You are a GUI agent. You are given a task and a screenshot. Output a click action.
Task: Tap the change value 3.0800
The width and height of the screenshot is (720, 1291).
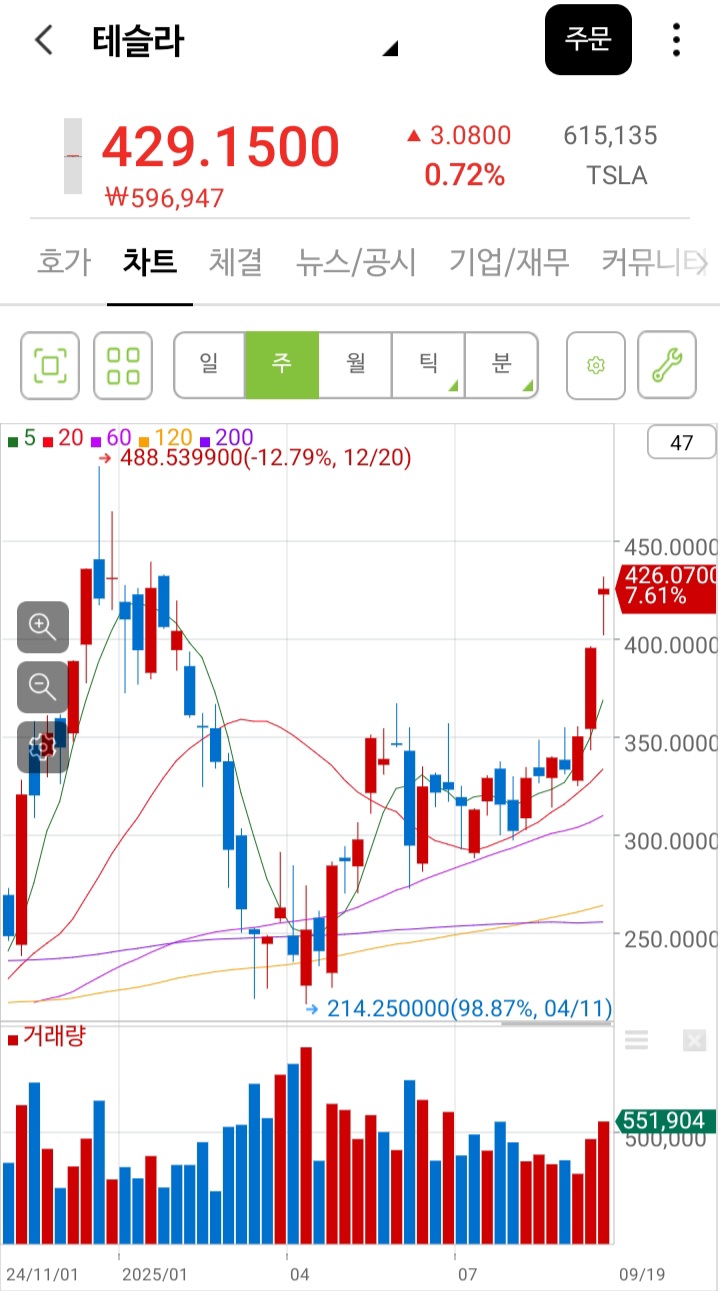coord(458,135)
